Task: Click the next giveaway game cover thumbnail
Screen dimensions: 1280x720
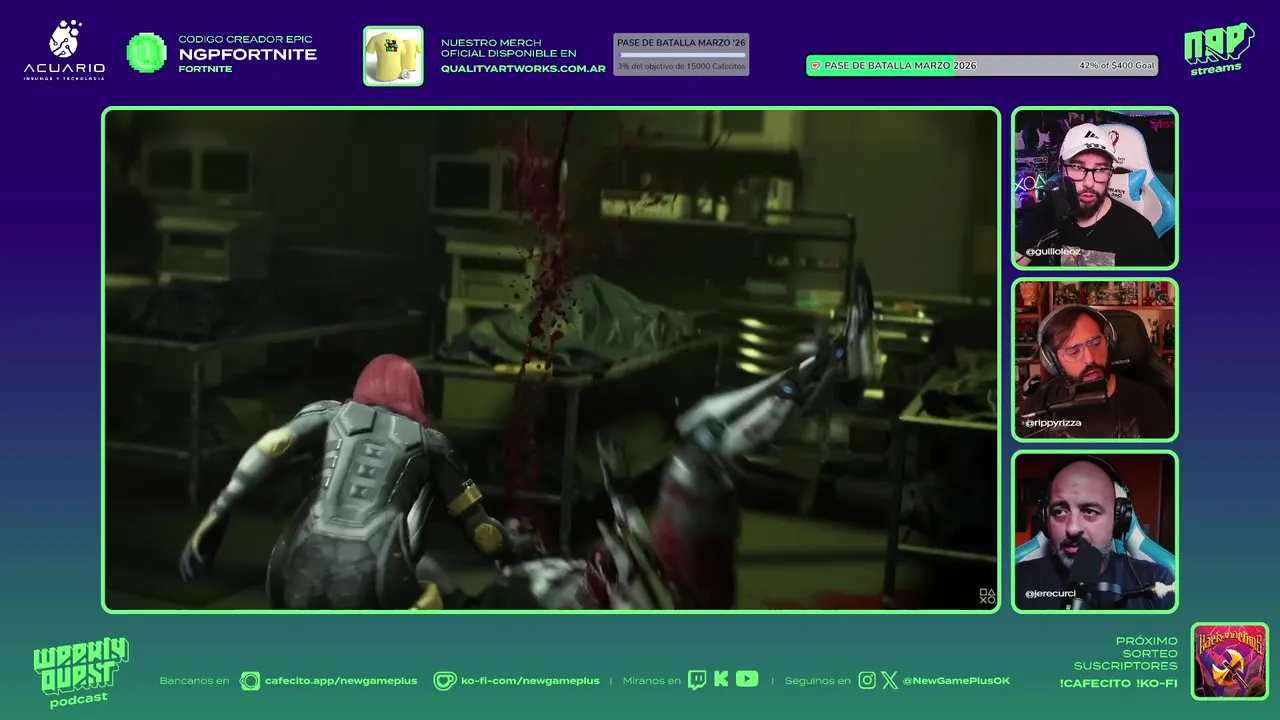Action: [x=1230, y=661]
